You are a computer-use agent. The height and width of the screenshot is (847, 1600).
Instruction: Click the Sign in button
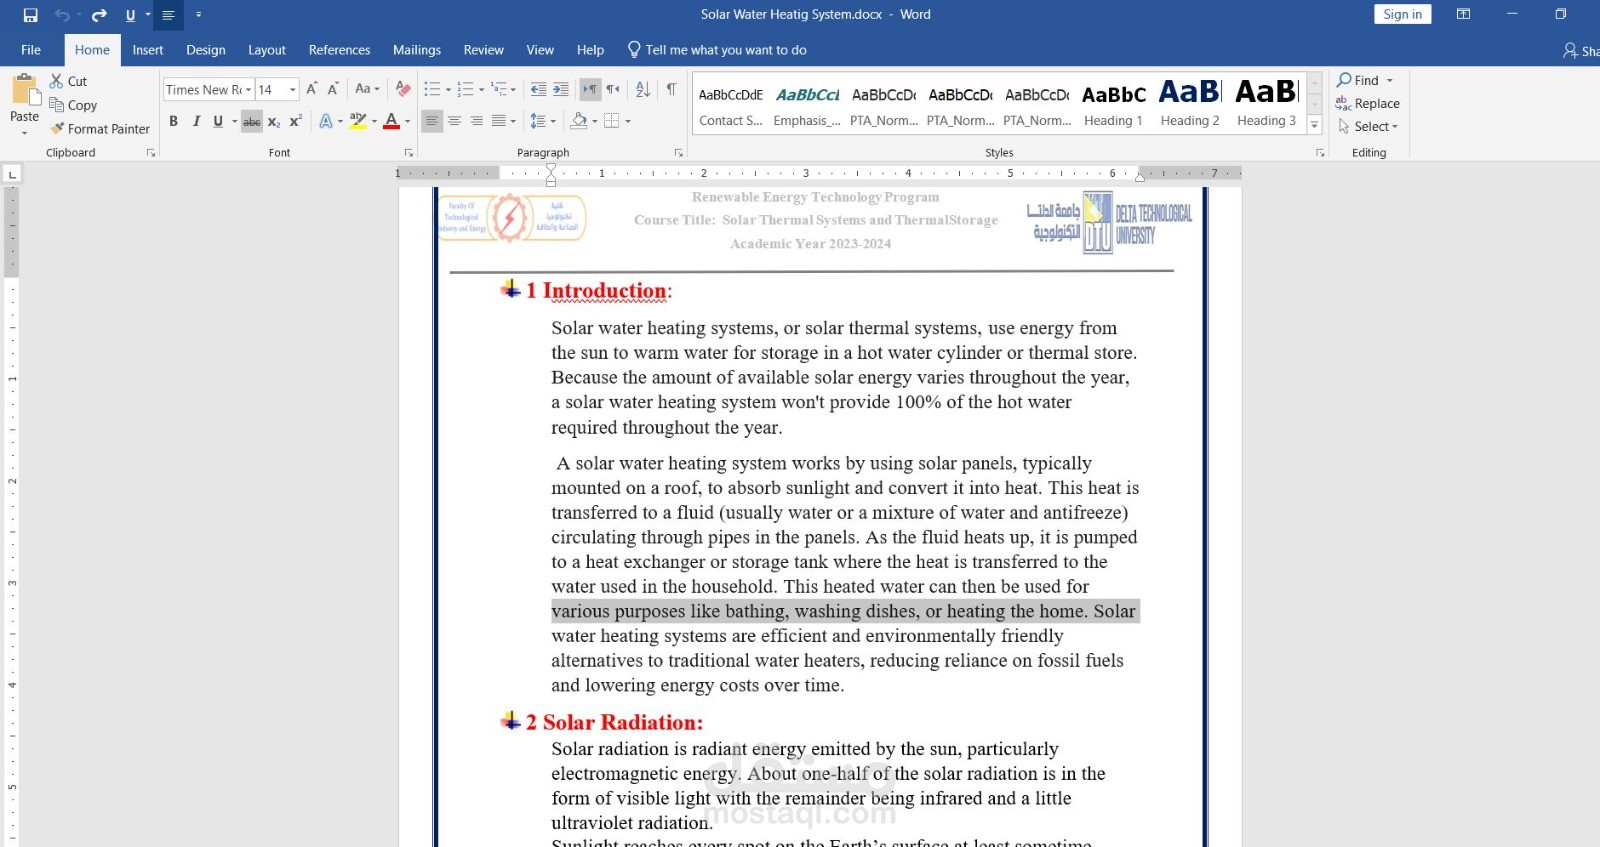click(1402, 14)
